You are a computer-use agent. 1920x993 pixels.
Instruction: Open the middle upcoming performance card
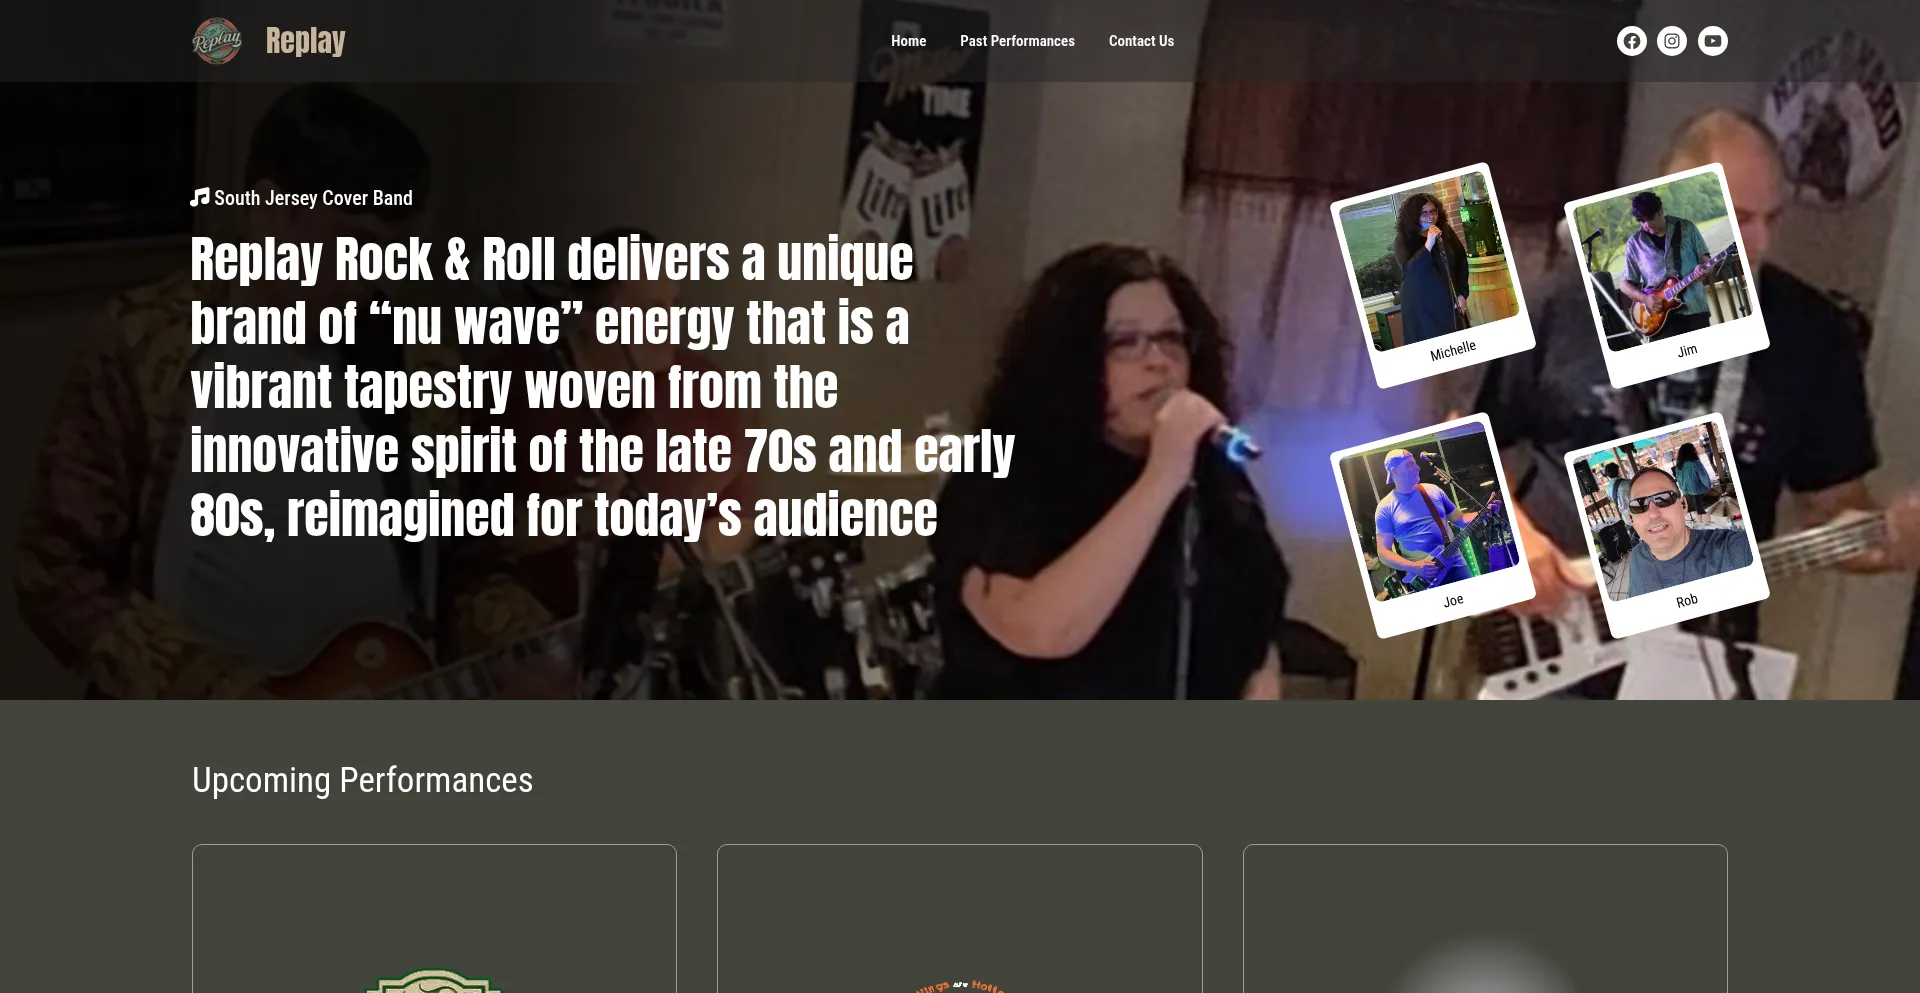point(960,919)
